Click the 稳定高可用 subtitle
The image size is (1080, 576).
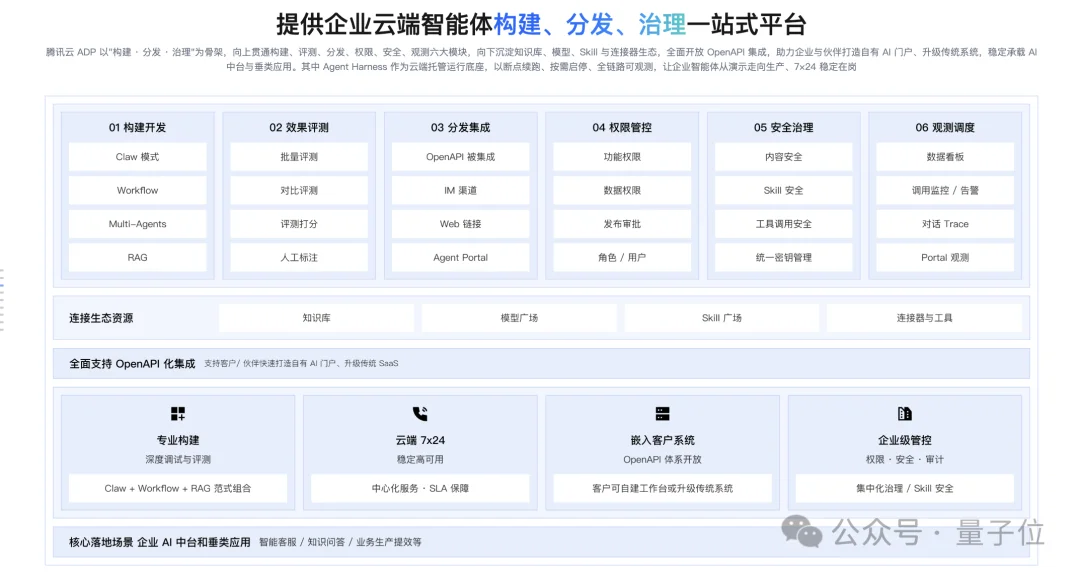420,460
